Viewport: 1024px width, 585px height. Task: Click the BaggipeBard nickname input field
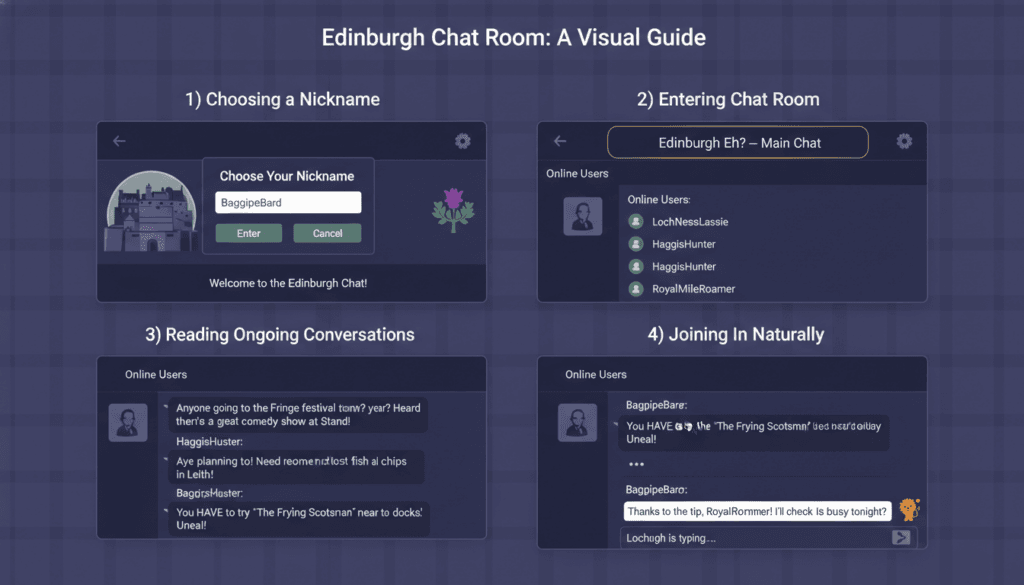point(287,202)
